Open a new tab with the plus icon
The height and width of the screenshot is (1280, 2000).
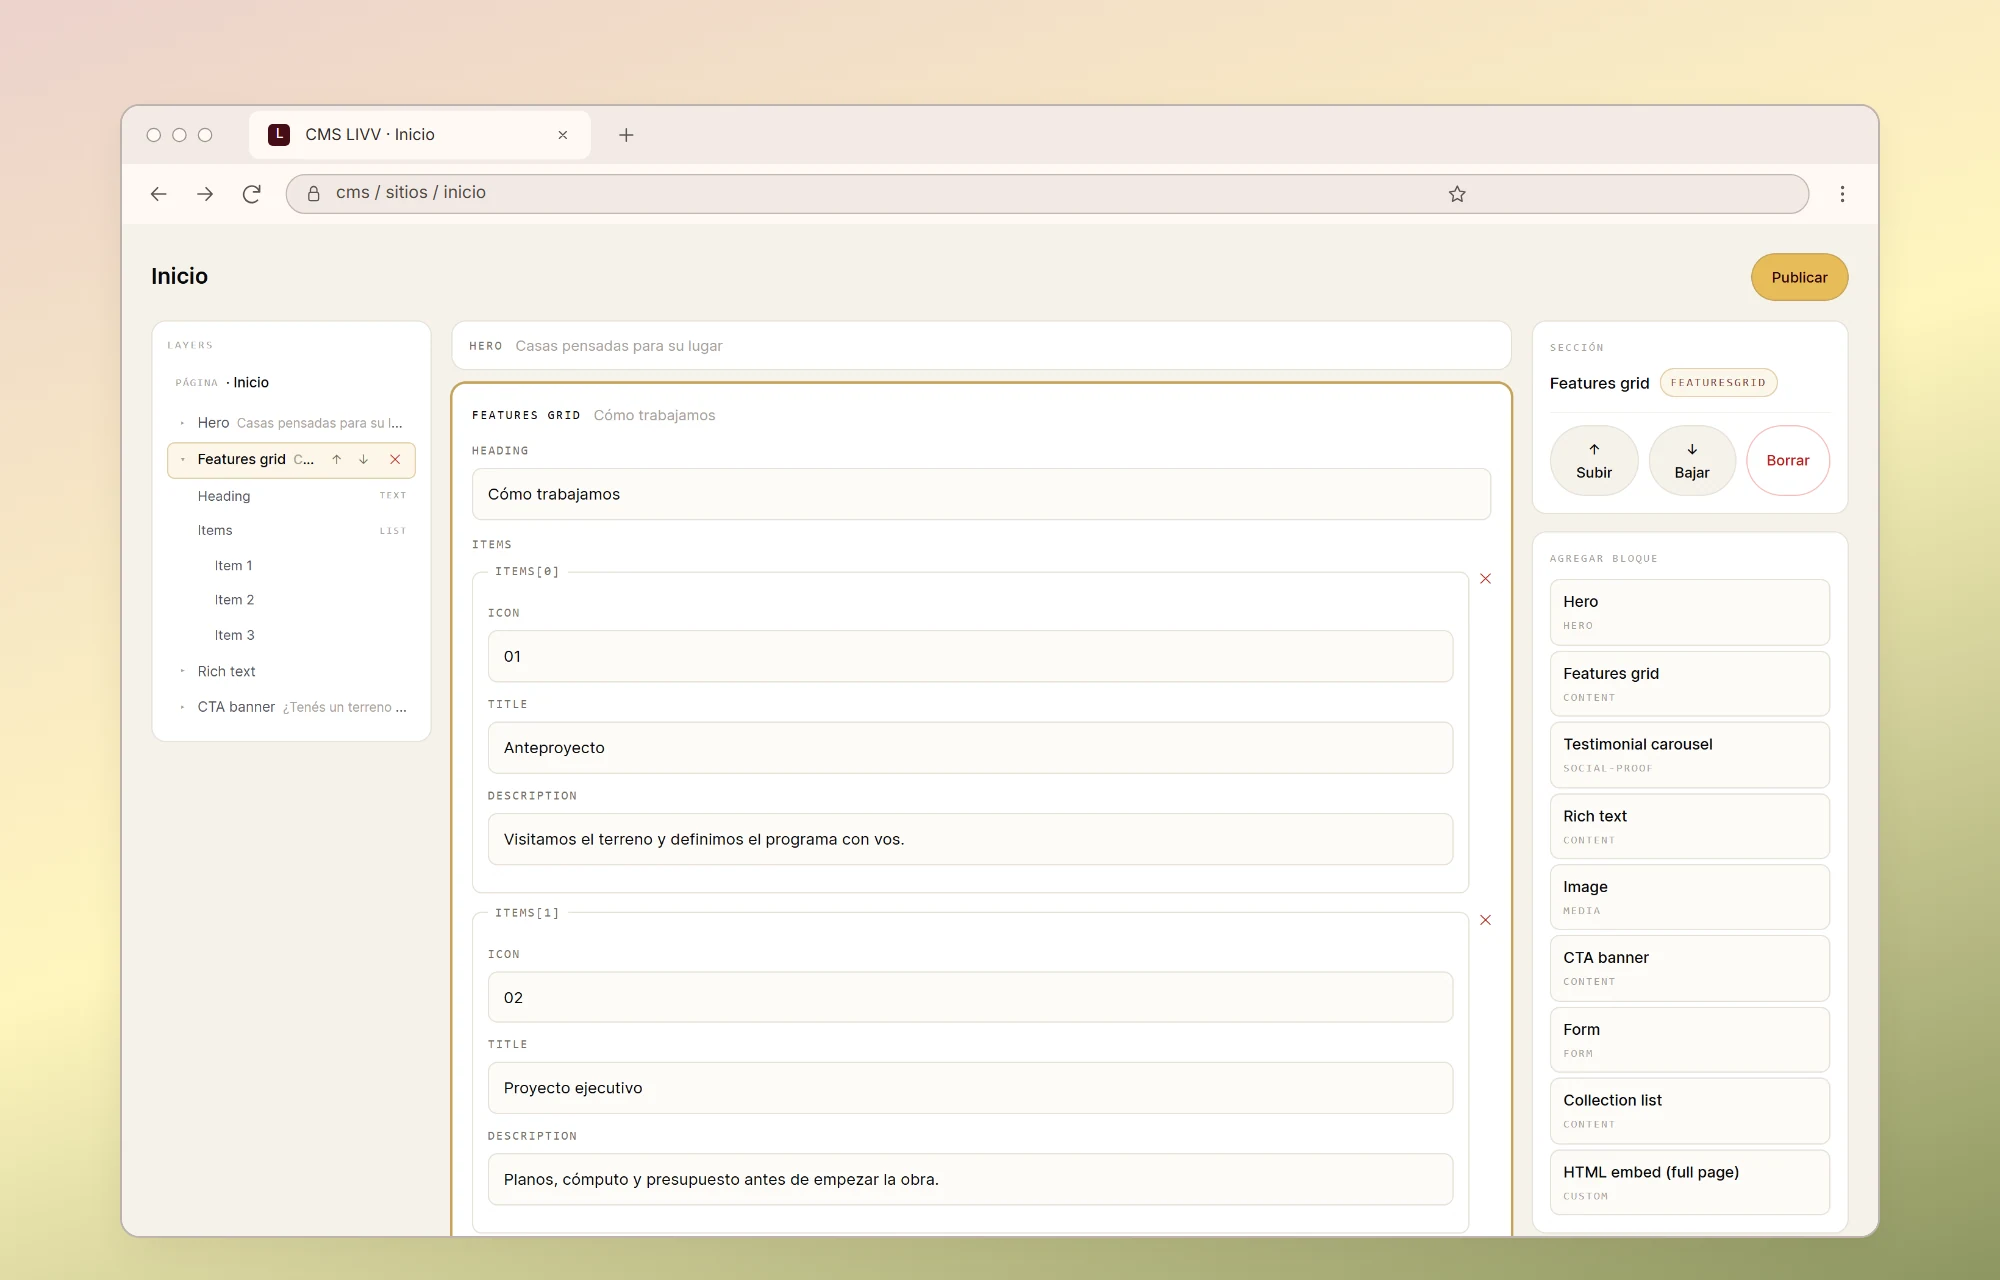(x=626, y=135)
